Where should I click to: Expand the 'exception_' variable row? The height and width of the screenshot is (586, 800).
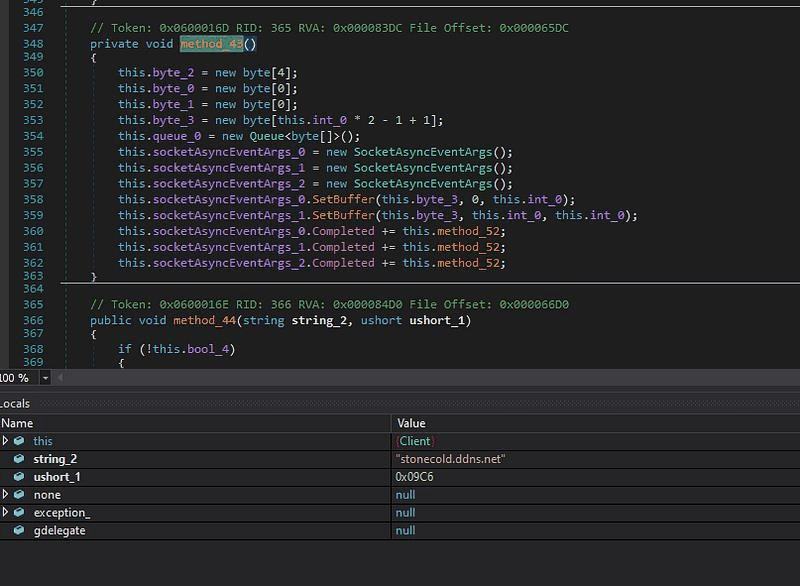coord(5,512)
